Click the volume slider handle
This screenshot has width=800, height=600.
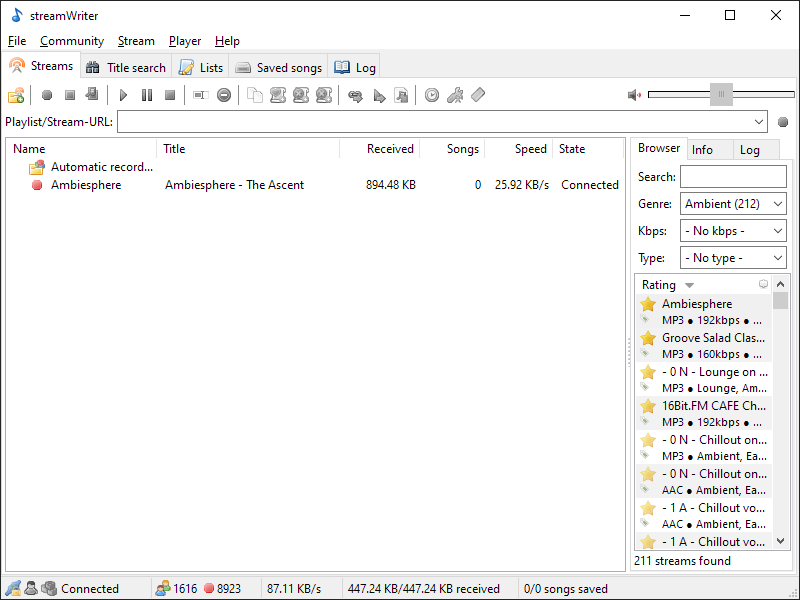click(721, 95)
